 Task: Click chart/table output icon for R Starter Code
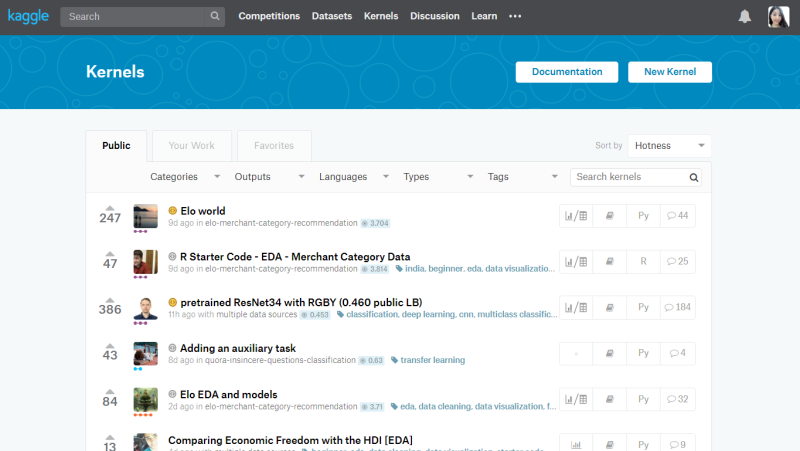point(576,262)
